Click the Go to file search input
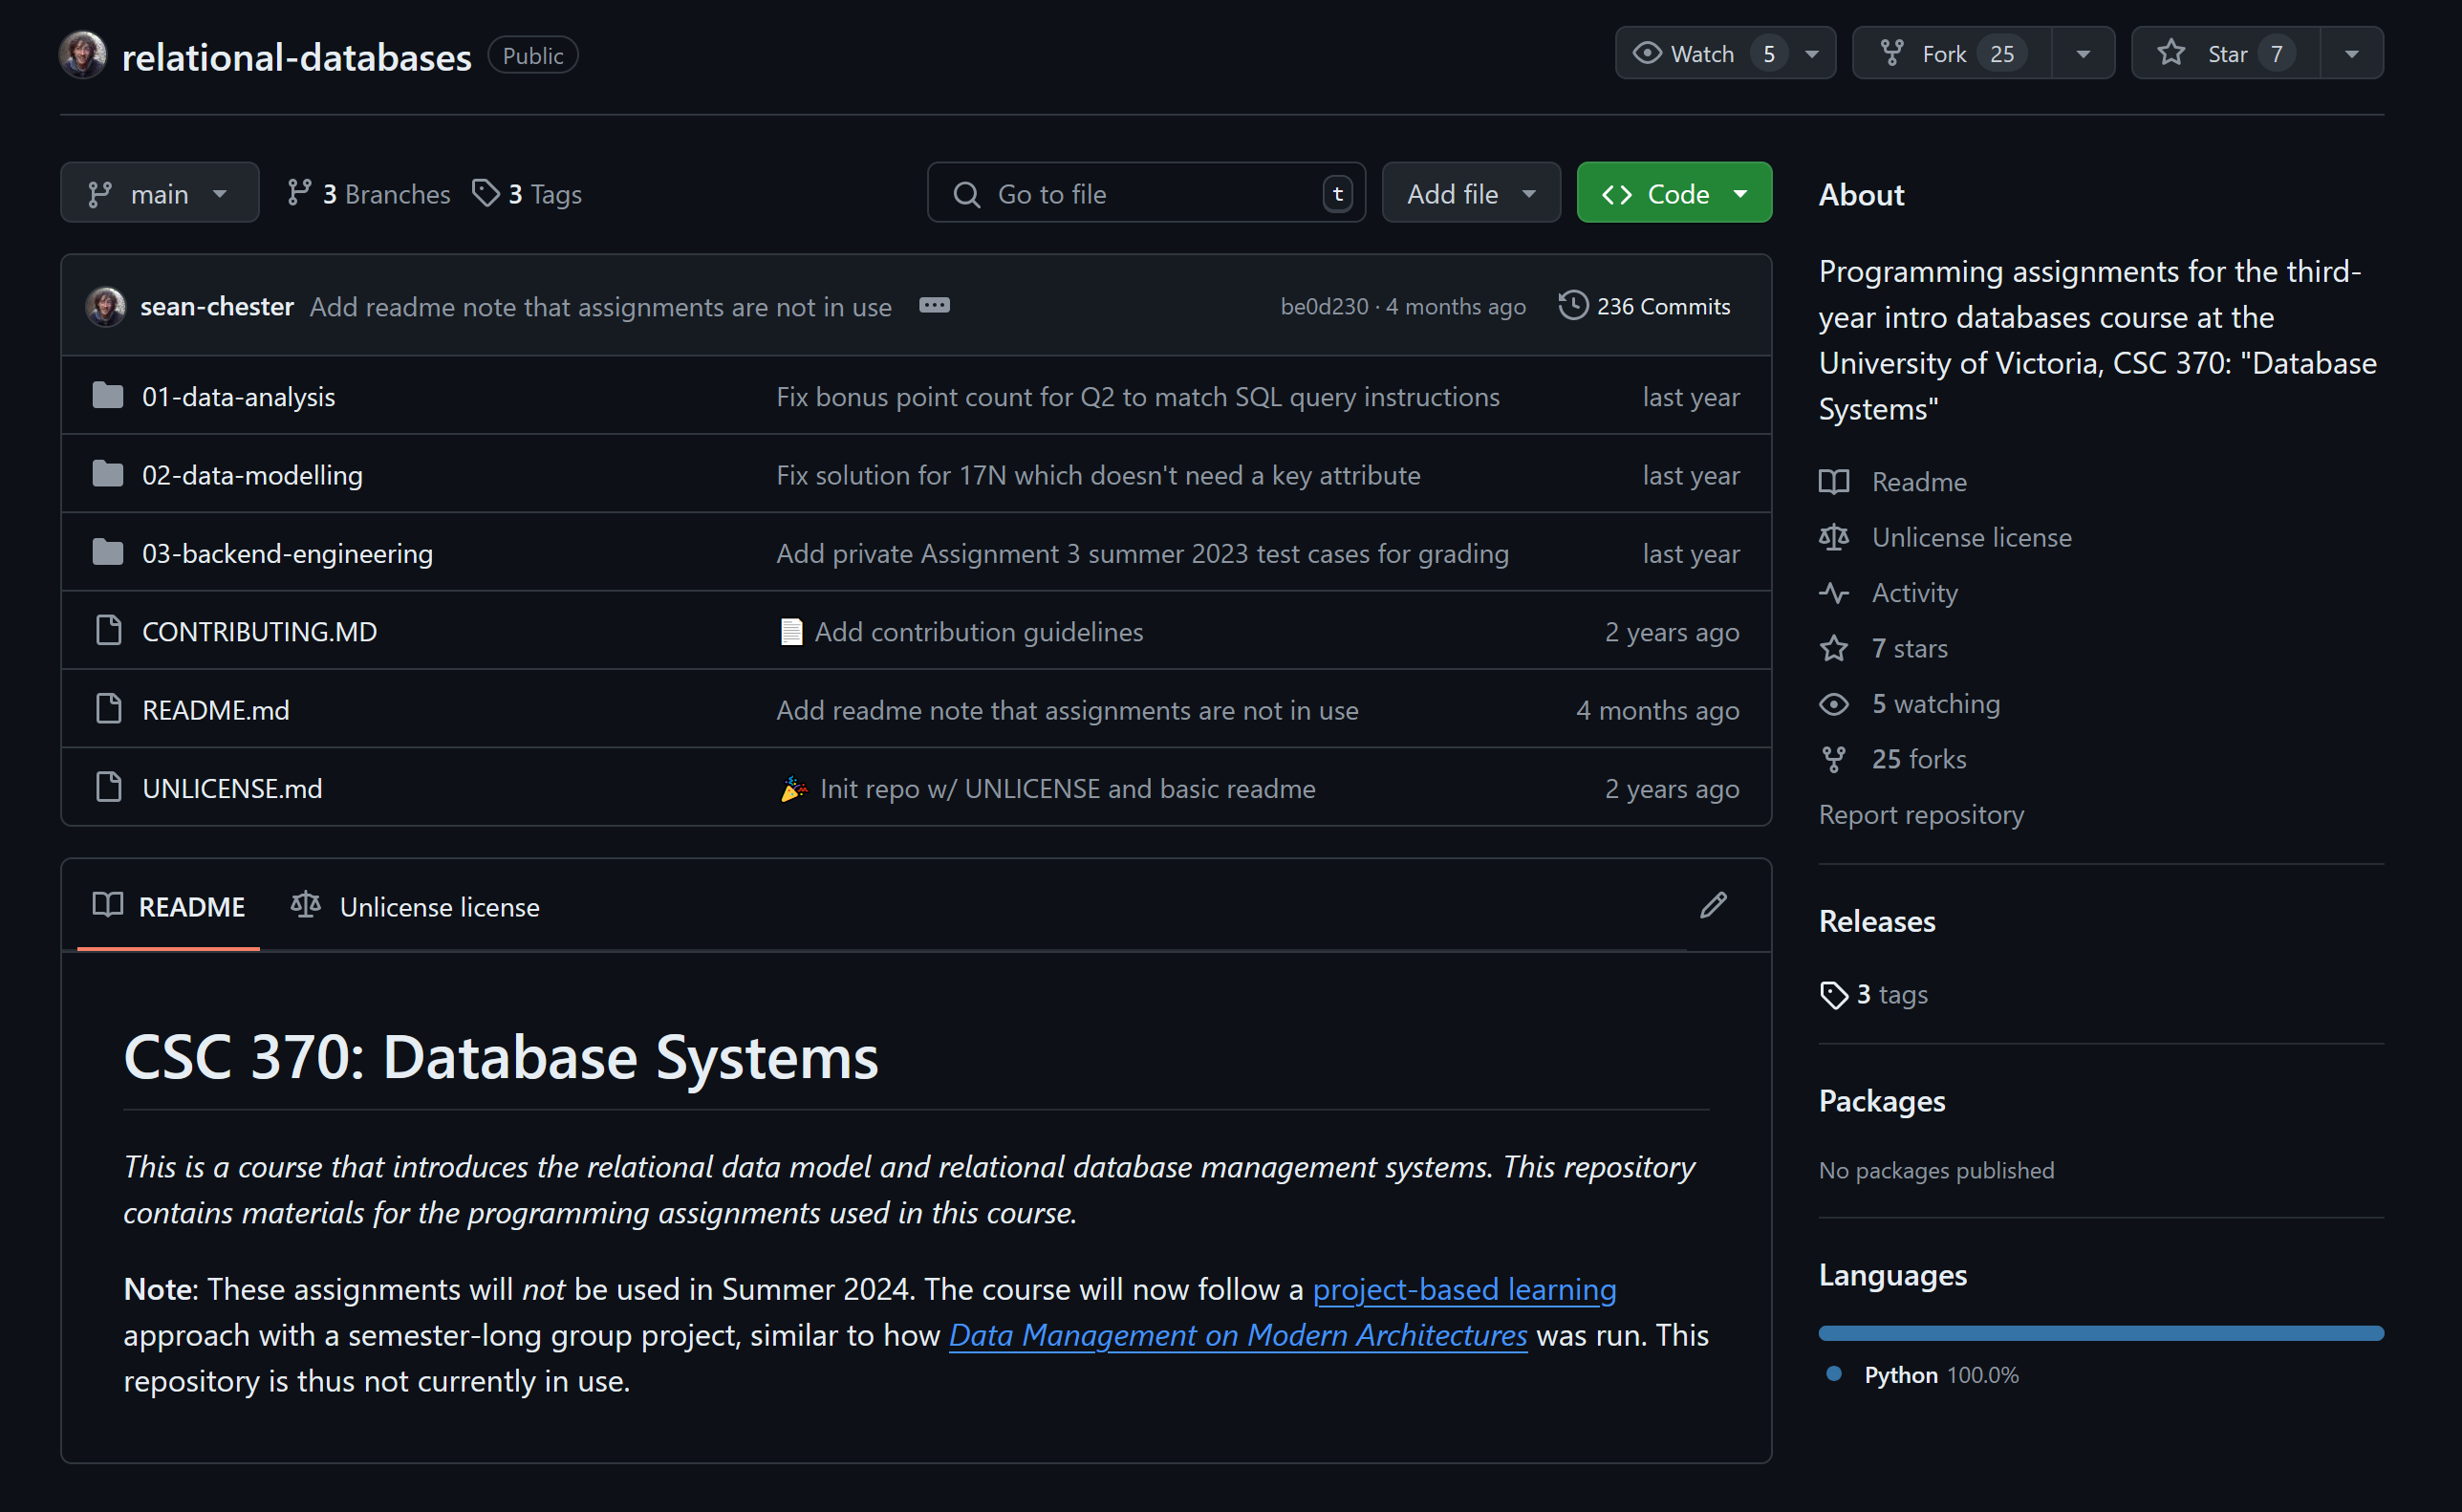 (1150, 193)
